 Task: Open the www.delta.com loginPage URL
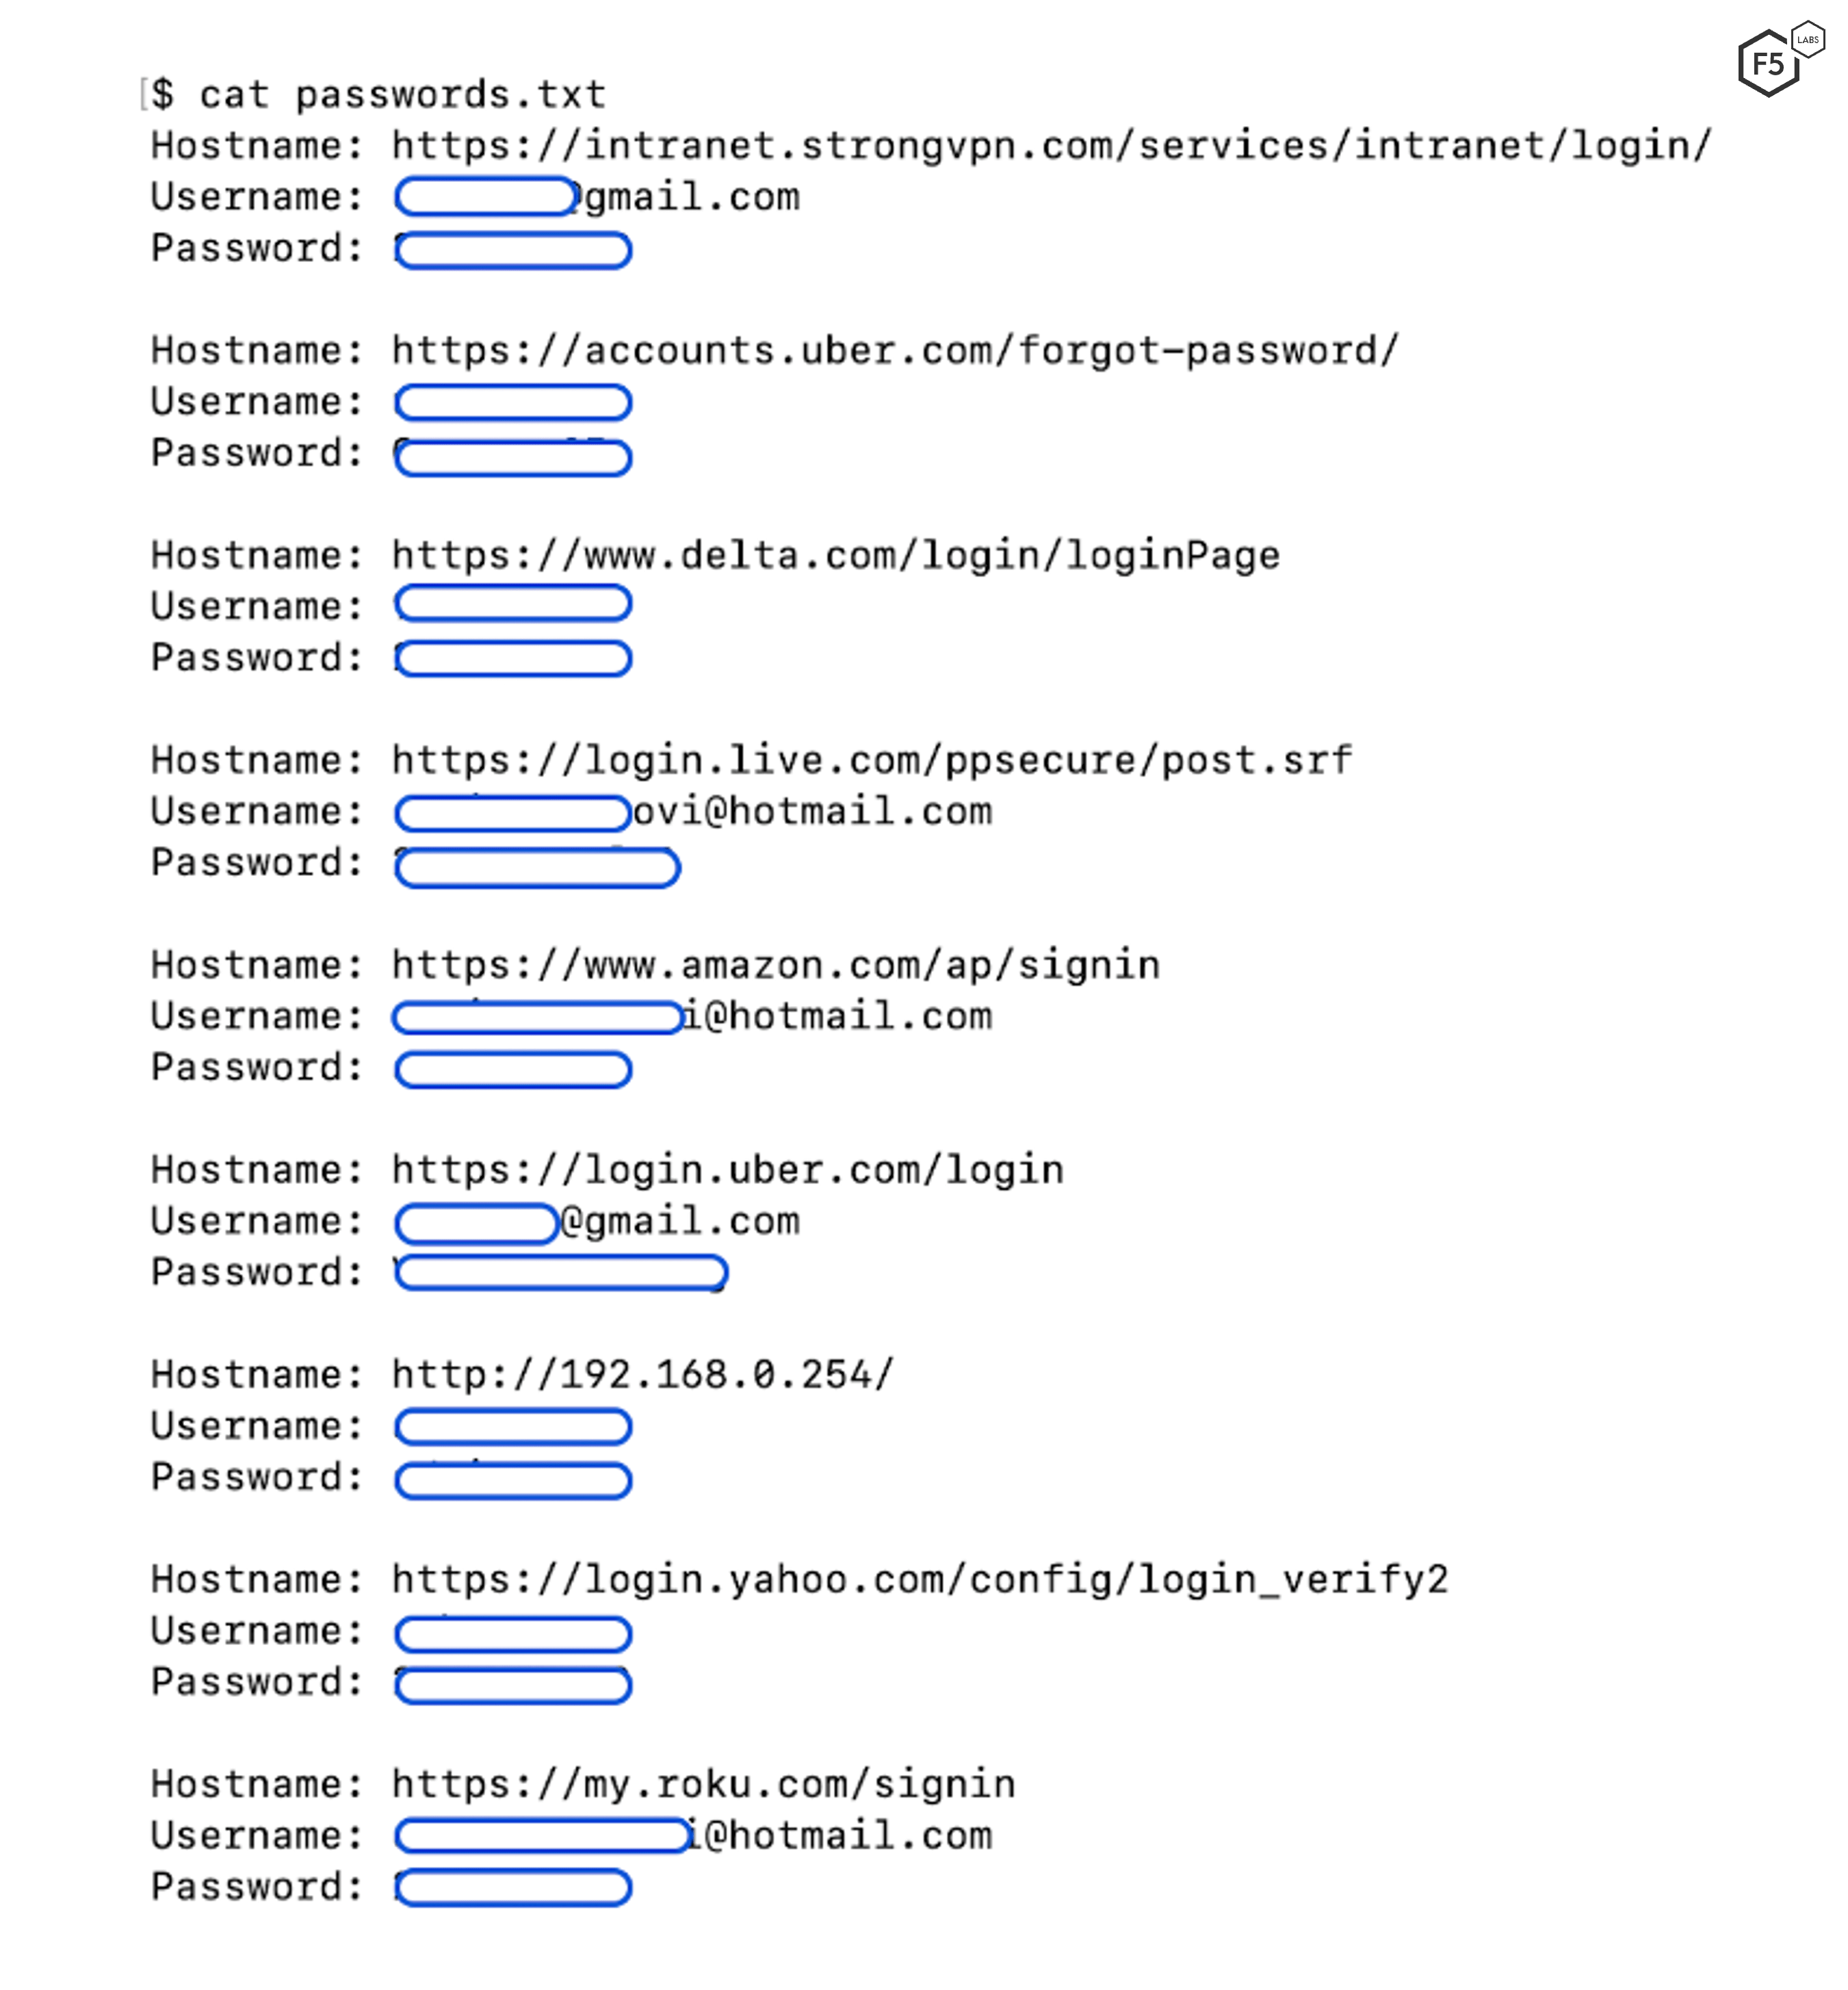(x=835, y=556)
